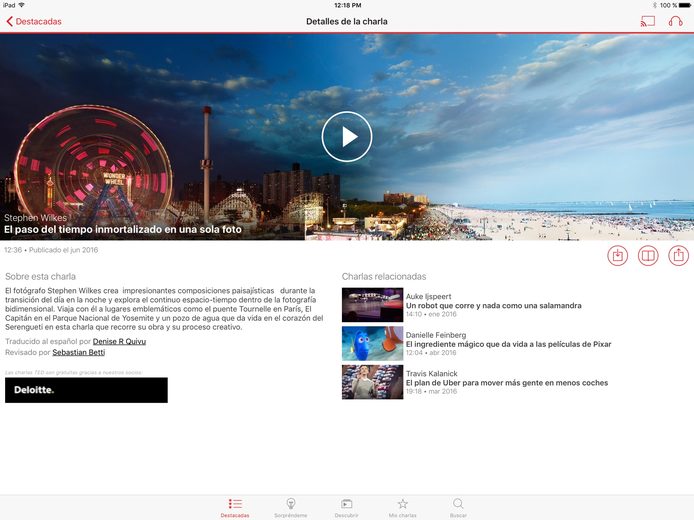Viewport: 694px width, 520px height.
Task: Switch to the Descubrir tab
Action: pos(347,508)
